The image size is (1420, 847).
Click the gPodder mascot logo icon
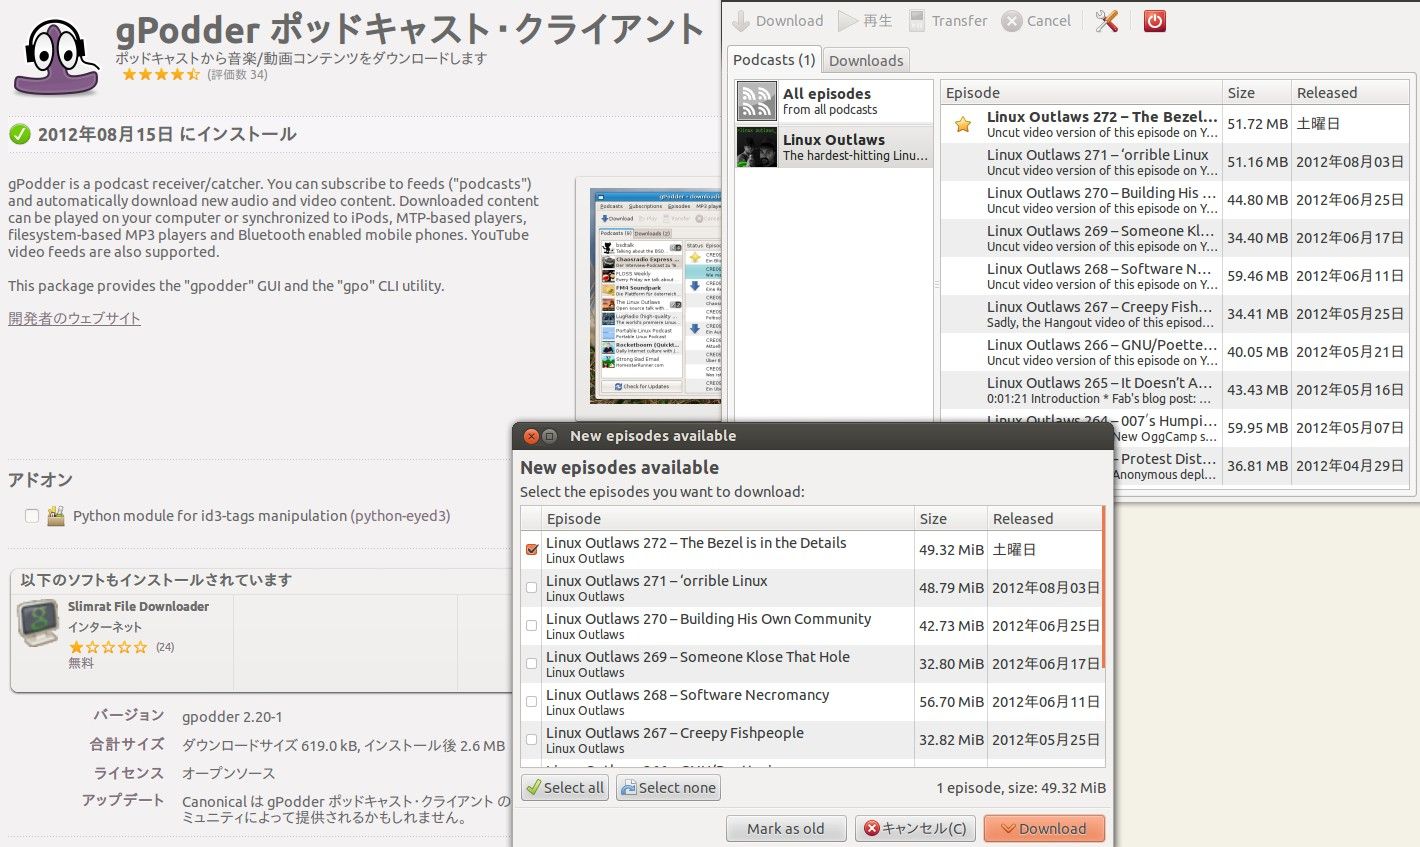coord(56,56)
